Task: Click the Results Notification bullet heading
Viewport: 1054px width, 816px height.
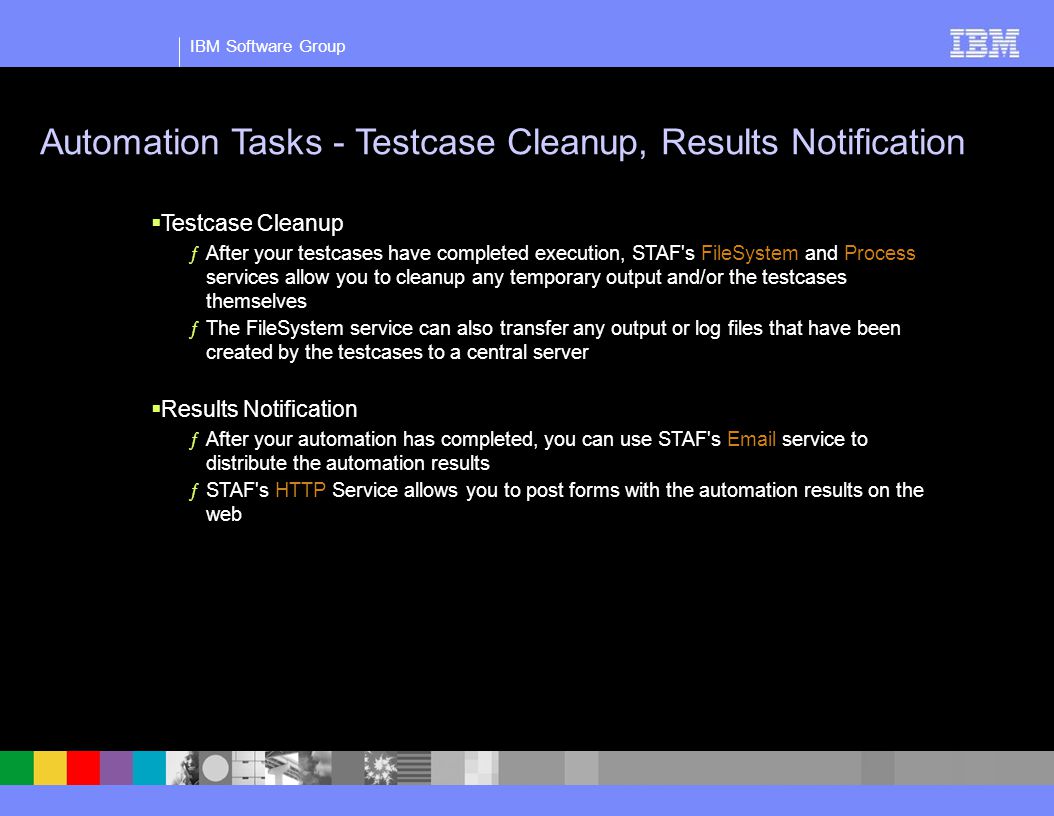Action: (259, 409)
